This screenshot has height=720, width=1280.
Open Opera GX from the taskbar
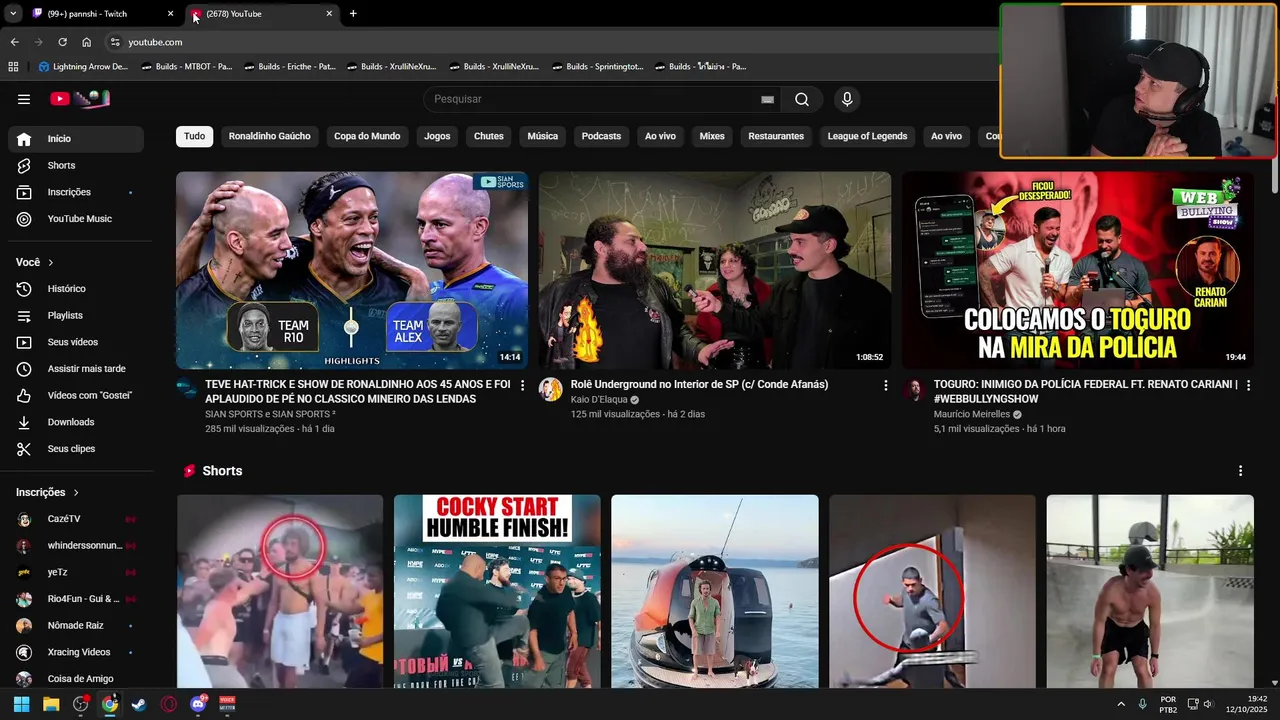[168, 704]
